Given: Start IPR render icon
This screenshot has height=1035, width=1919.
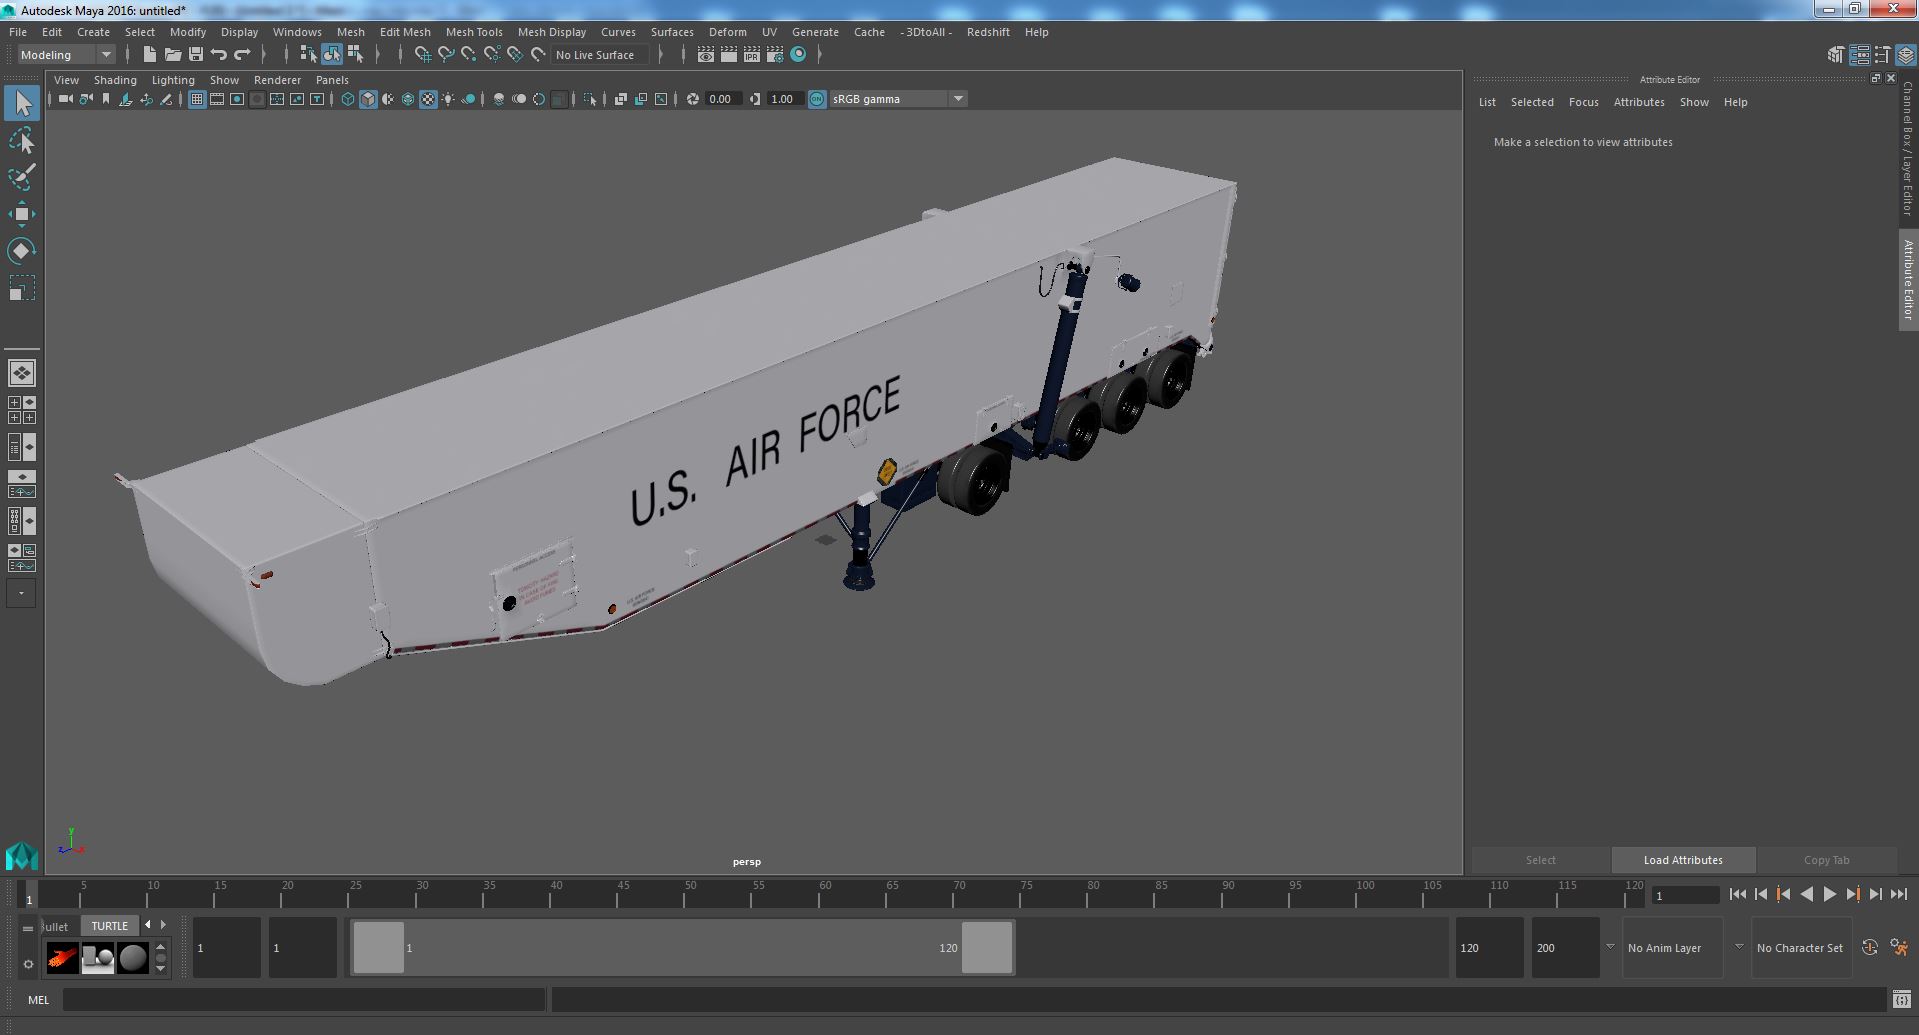Looking at the screenshot, I should pyautogui.click(x=751, y=55).
